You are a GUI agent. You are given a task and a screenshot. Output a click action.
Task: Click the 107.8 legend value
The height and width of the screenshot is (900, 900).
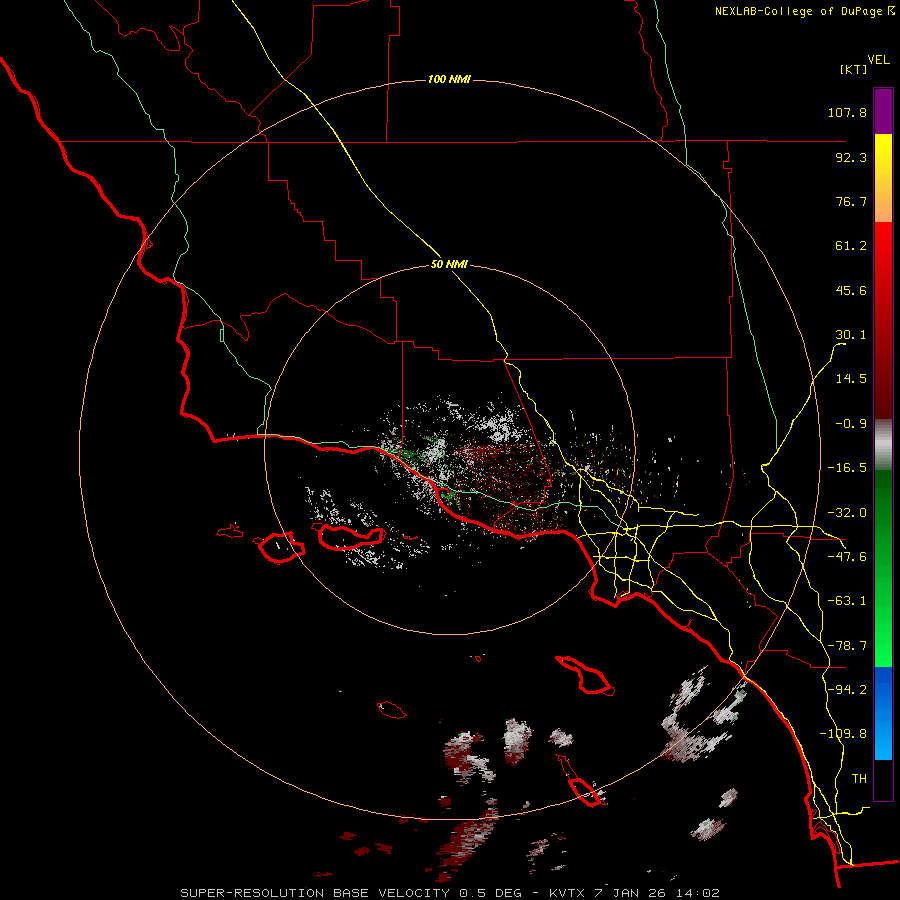[x=847, y=112]
